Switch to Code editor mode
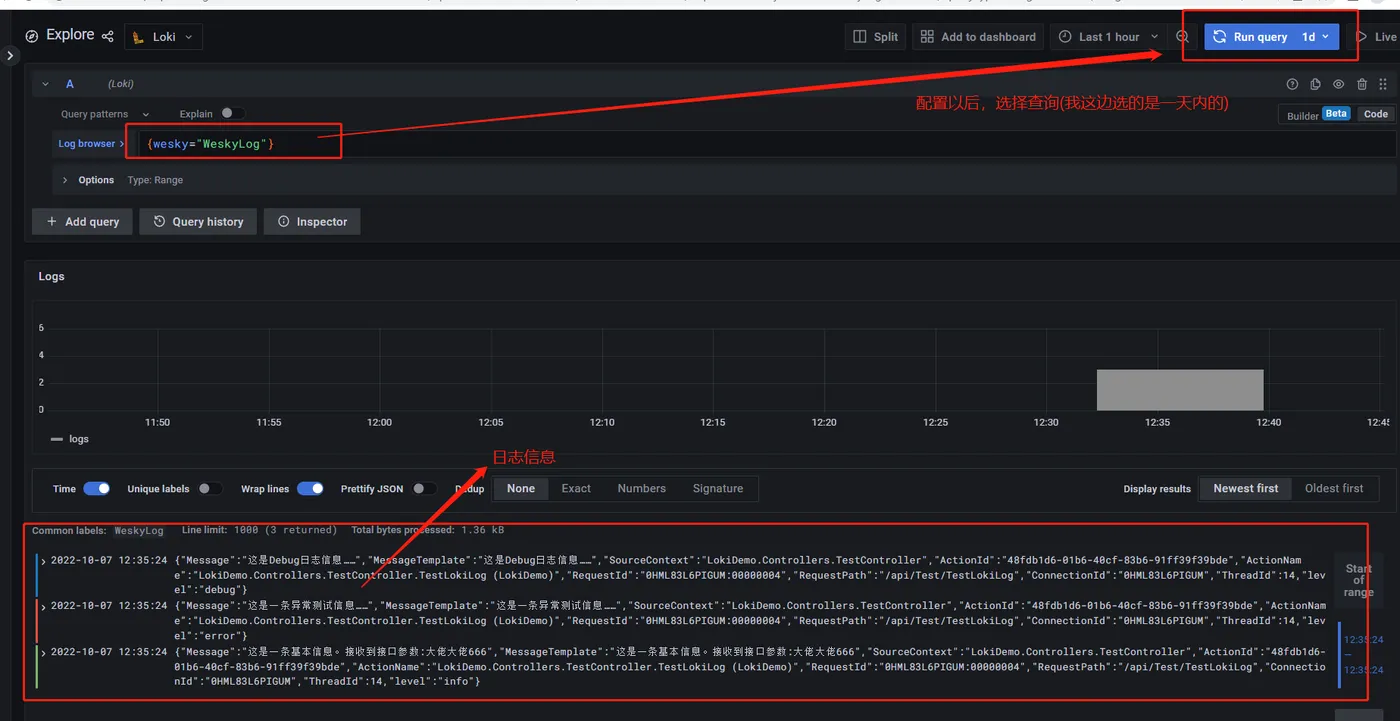The image size is (1400, 721). pos(1376,114)
